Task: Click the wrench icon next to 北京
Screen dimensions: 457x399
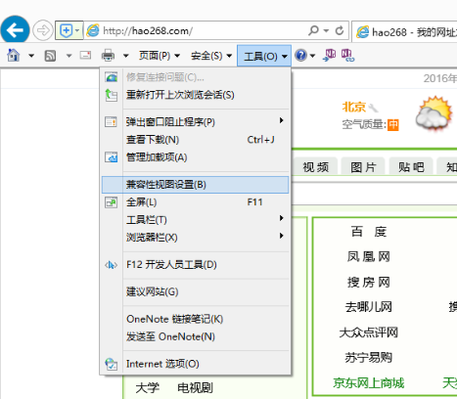Action: coord(373,108)
